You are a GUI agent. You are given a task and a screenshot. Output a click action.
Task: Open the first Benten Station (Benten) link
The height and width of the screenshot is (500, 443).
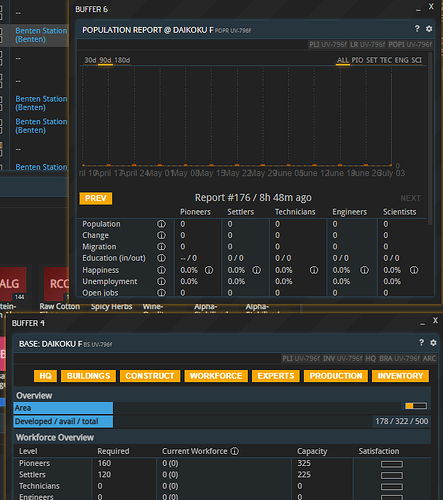point(41,35)
